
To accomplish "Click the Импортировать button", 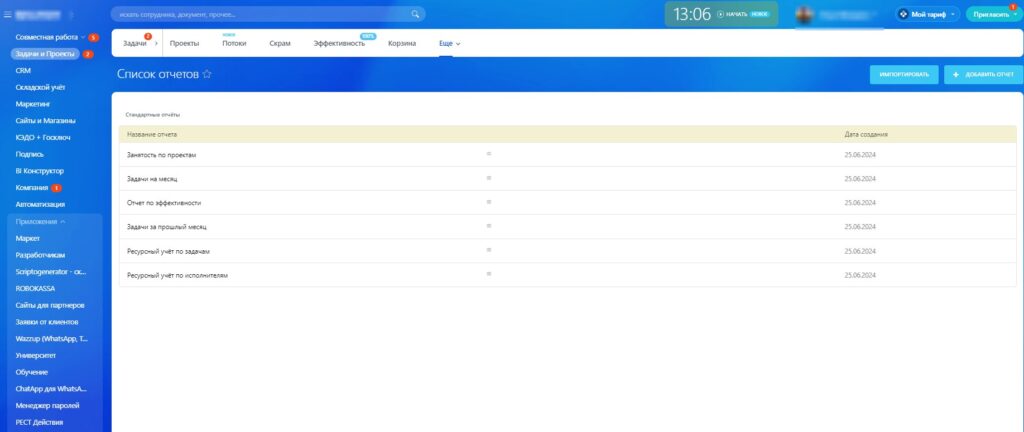I will pyautogui.click(x=904, y=74).
